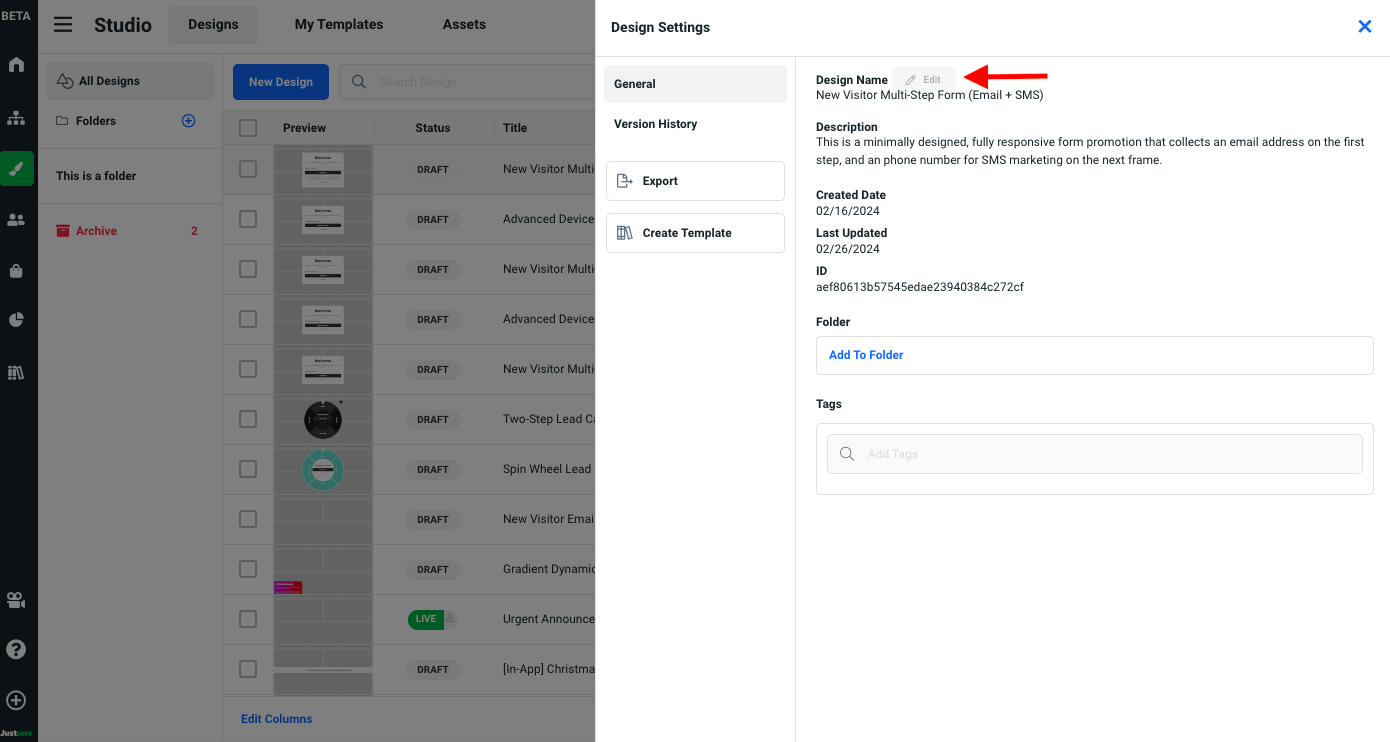Click the video camera icon in sidebar
The image size is (1390, 742).
16,601
